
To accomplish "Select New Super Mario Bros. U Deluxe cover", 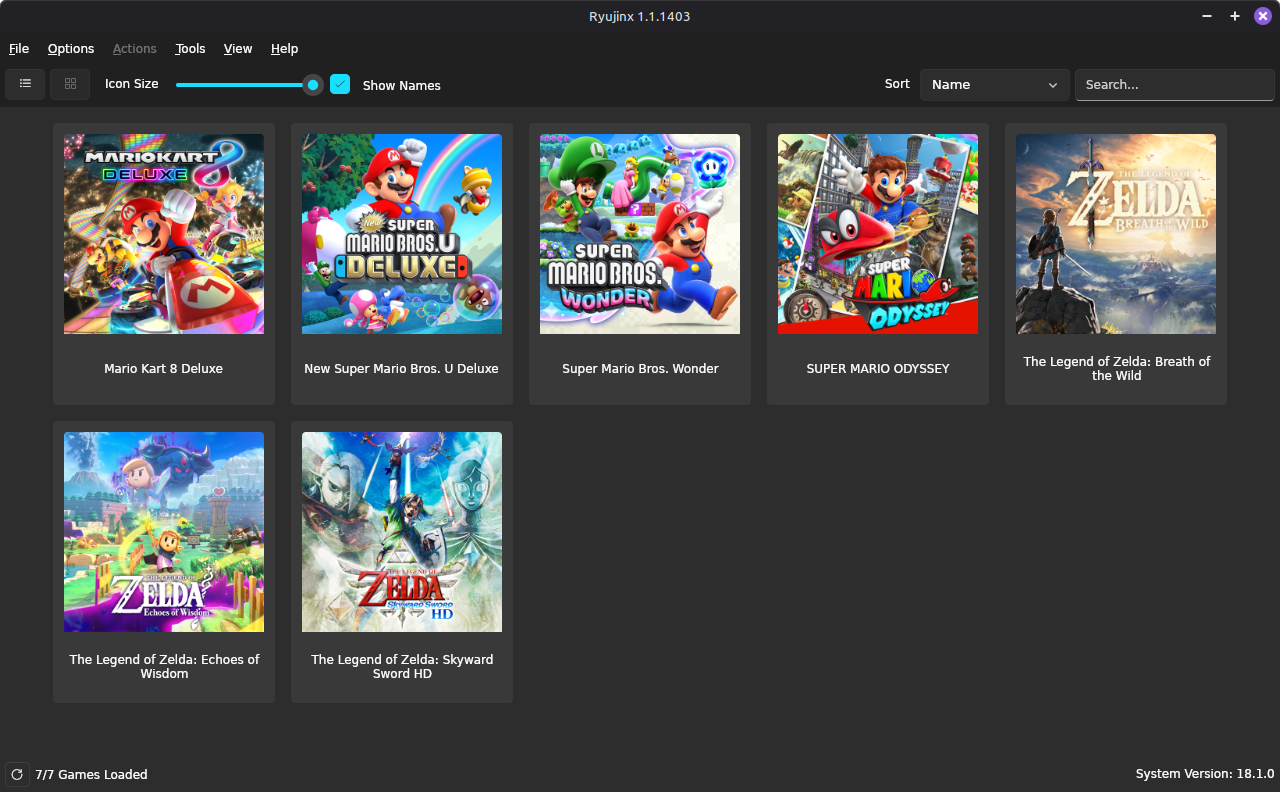I will click(402, 234).
